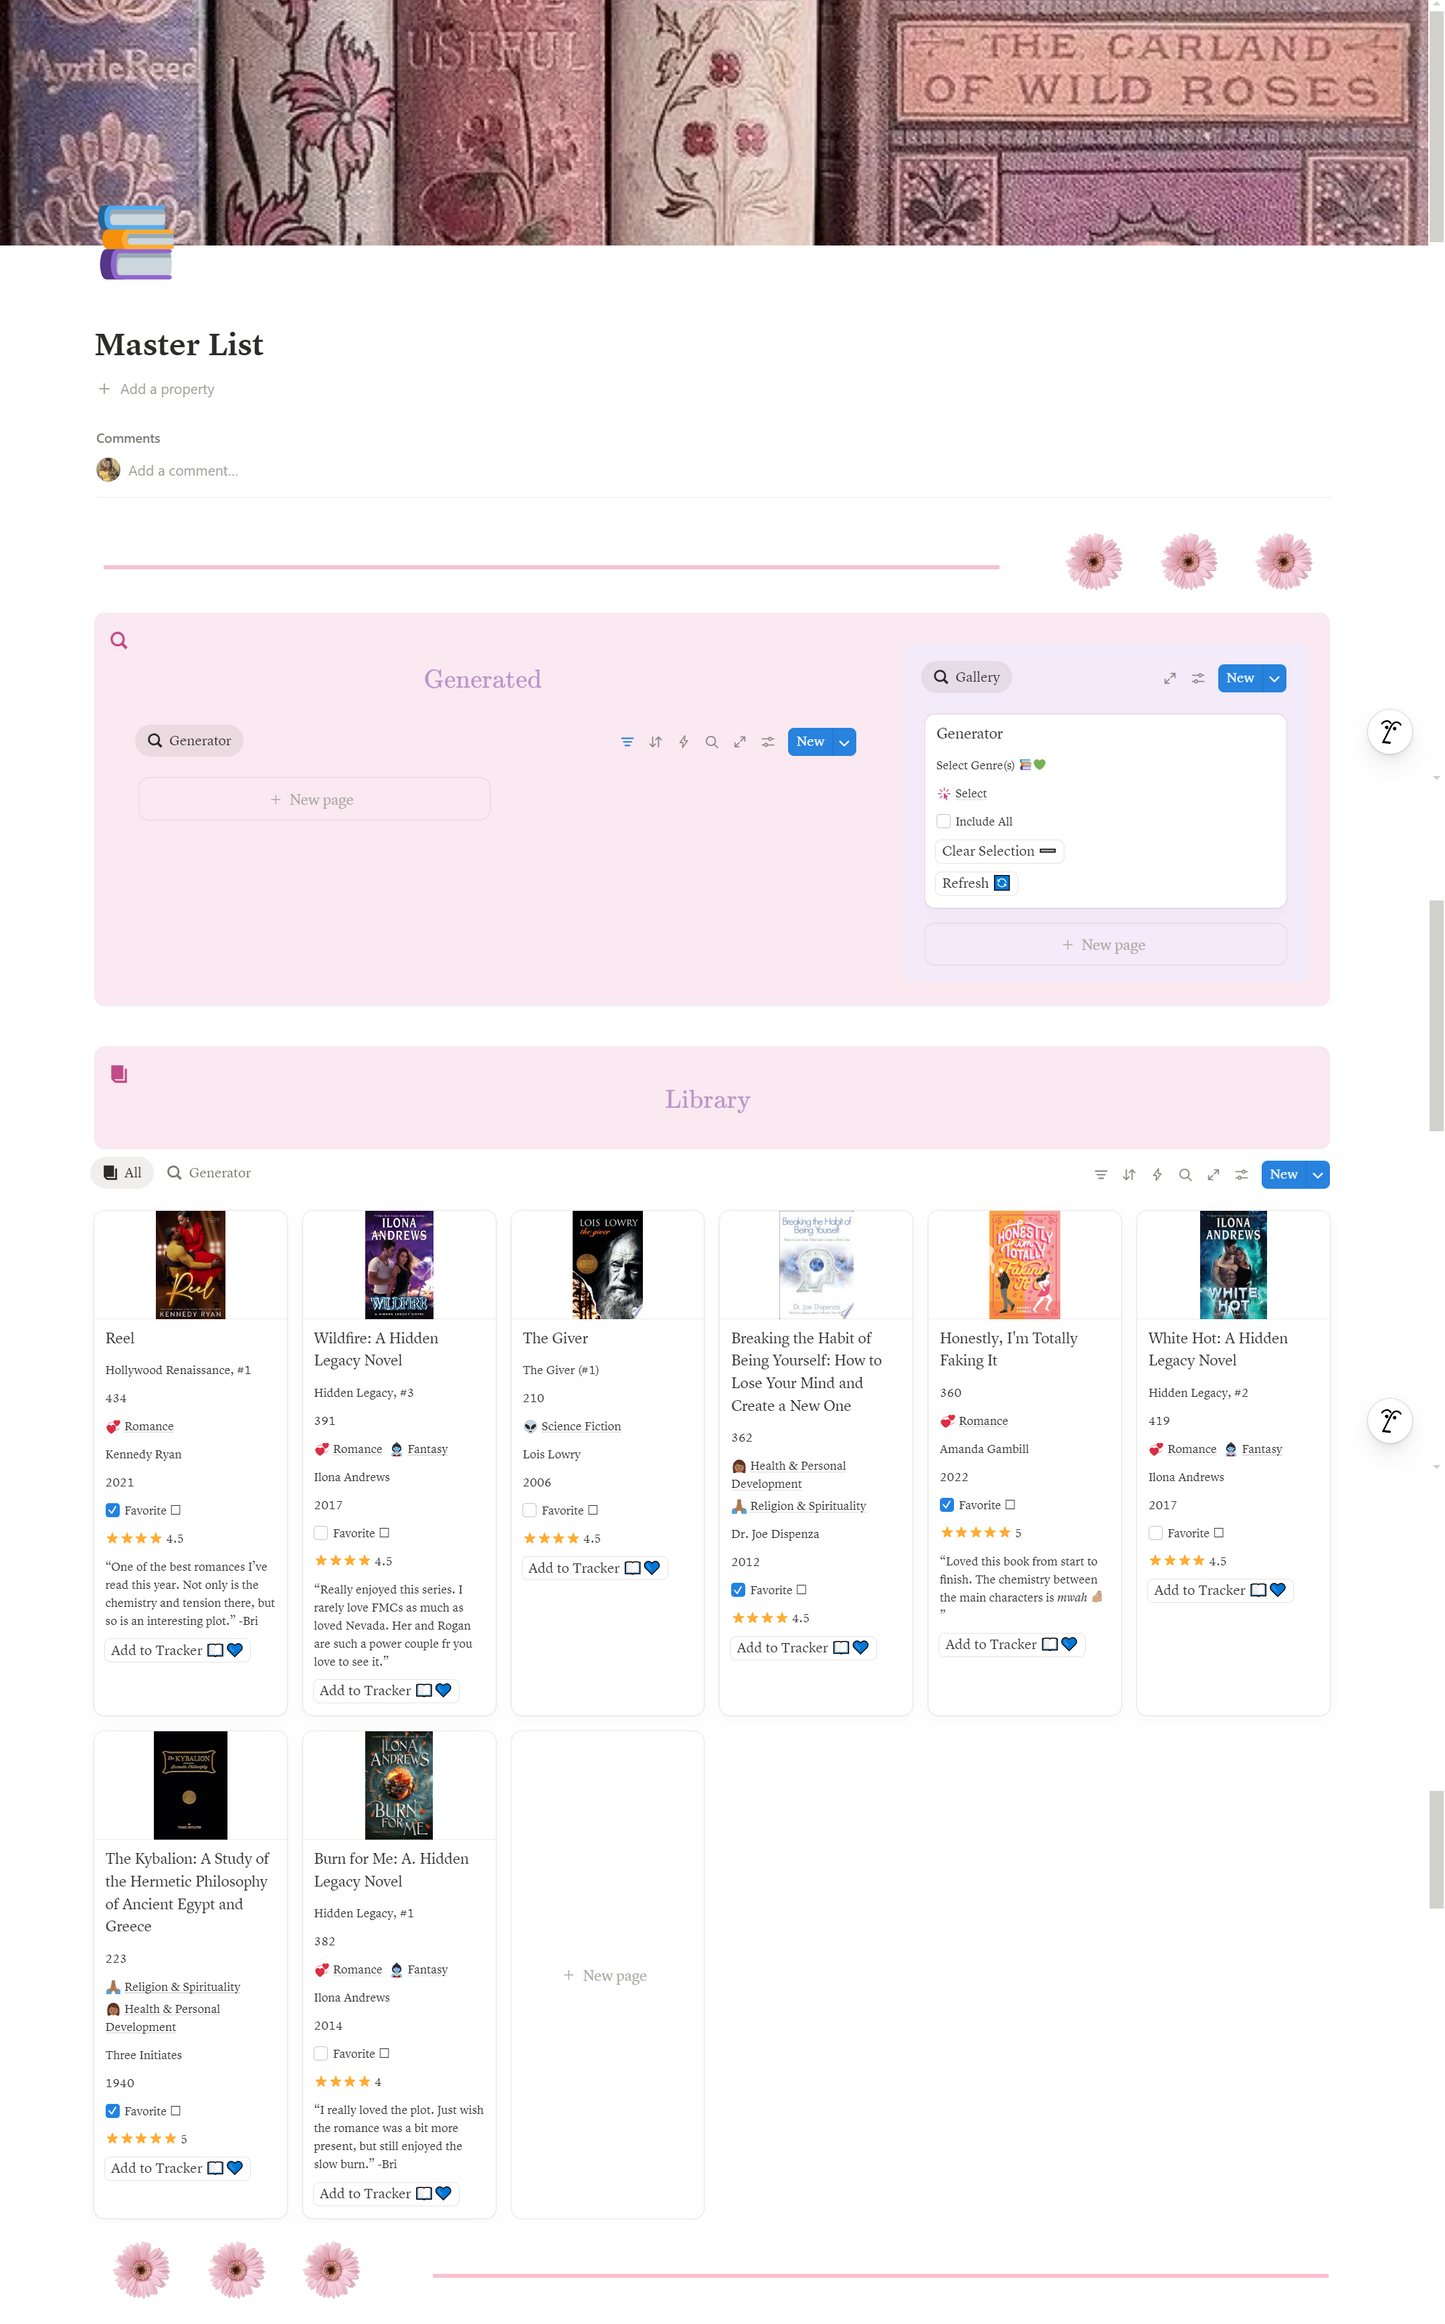Screen dimensions: 1445x2324
Task: Open the Burn for Me cover thumbnail
Action: click(399, 1785)
